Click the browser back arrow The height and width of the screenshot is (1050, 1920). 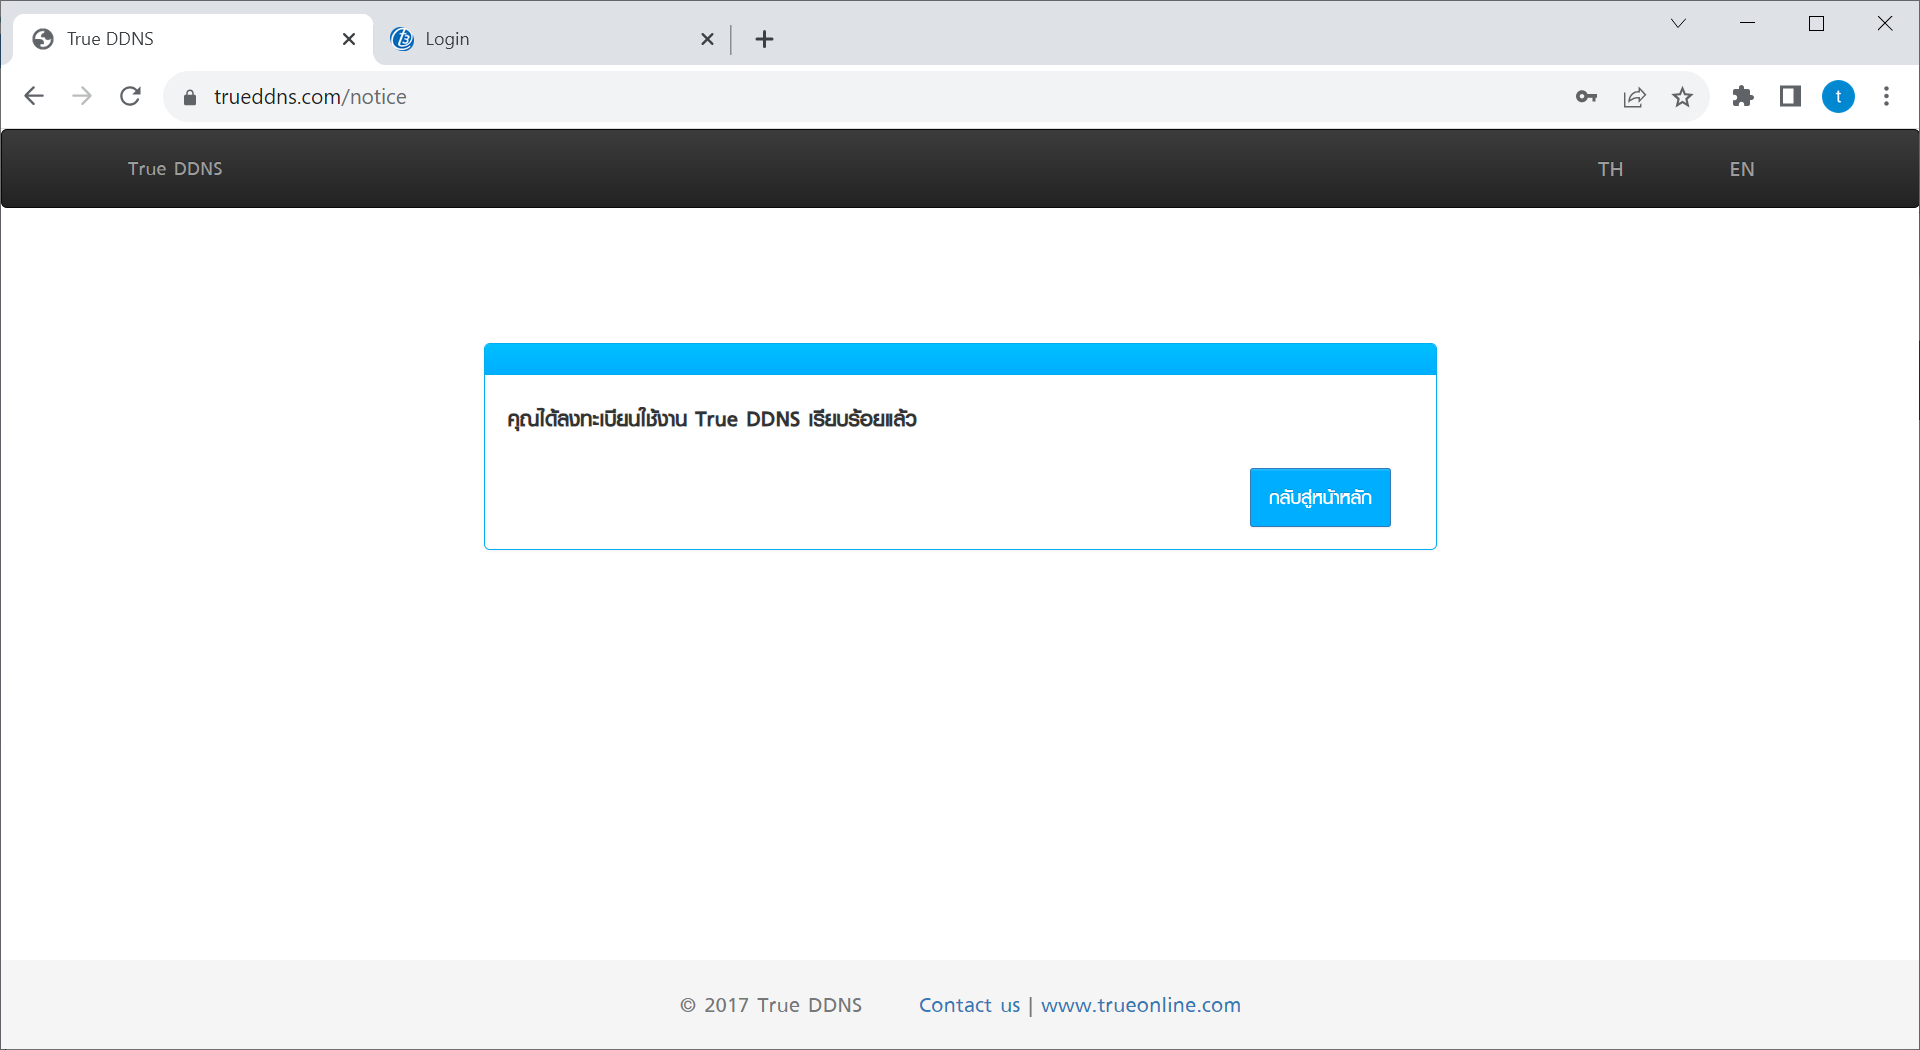34,96
